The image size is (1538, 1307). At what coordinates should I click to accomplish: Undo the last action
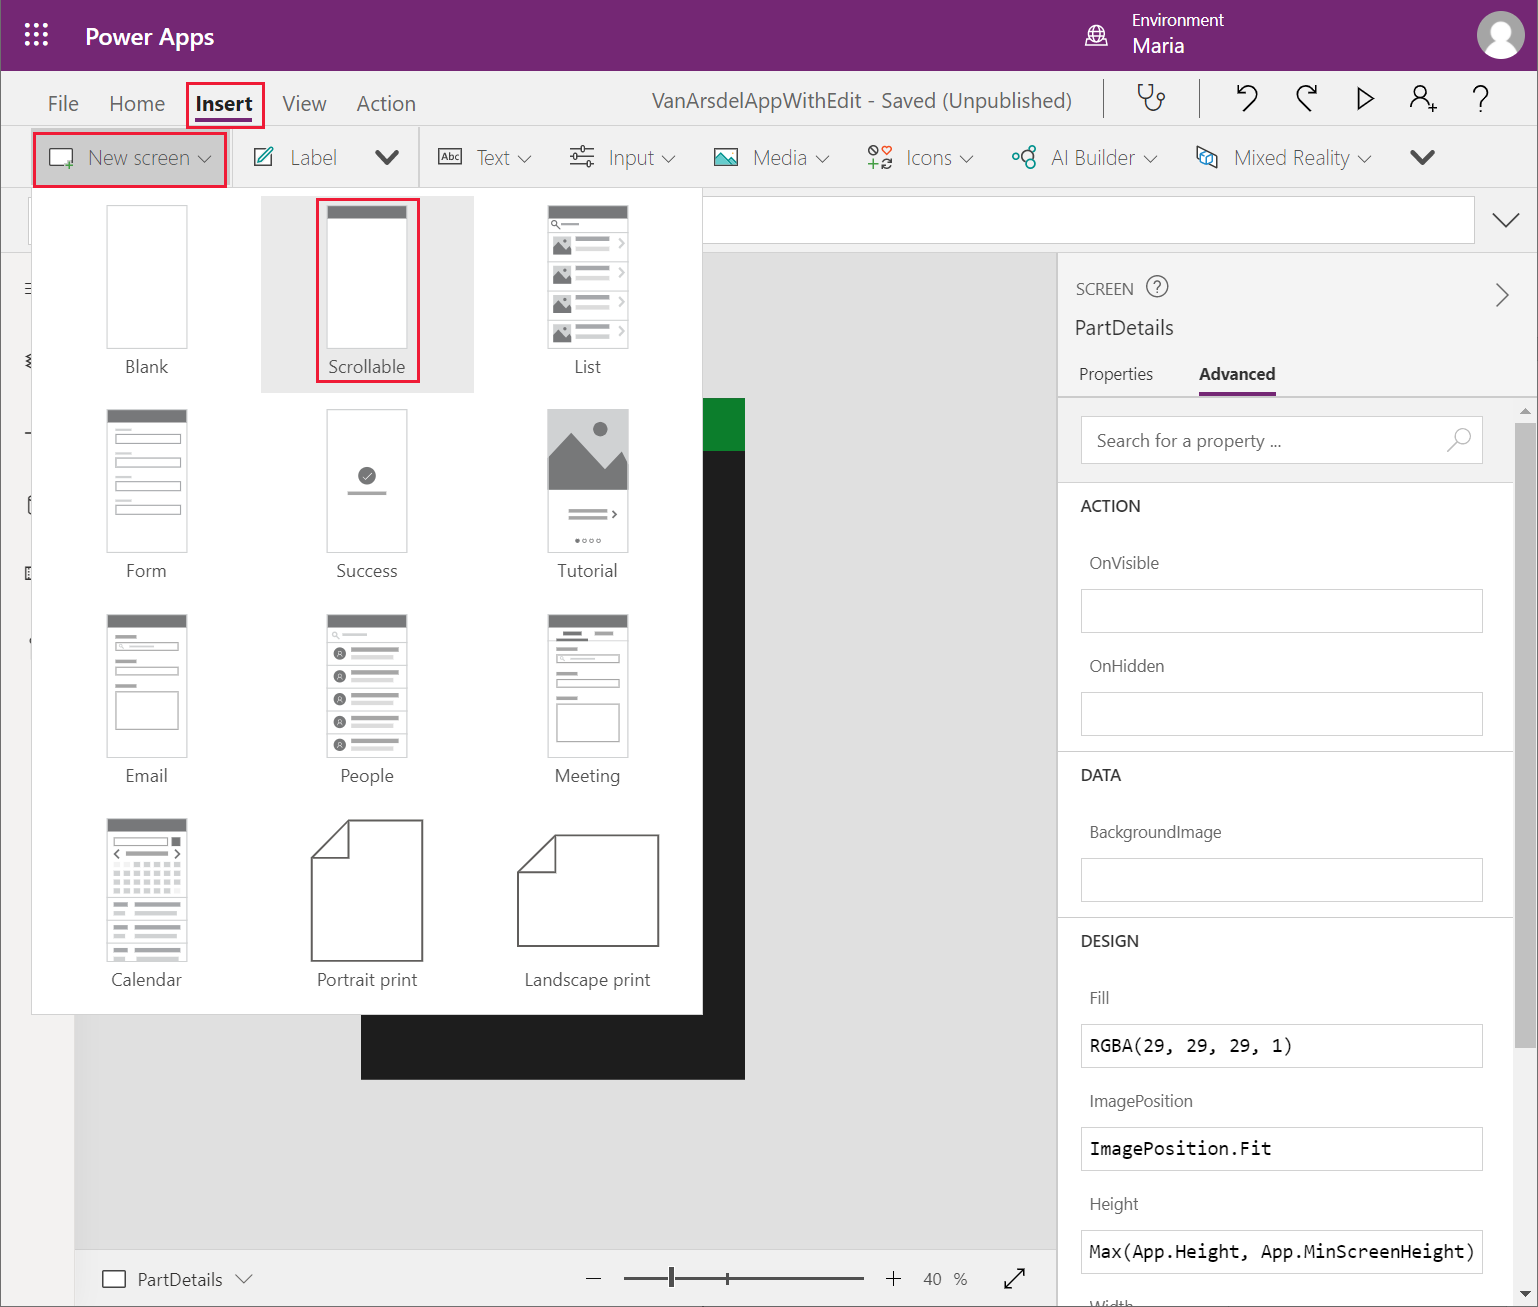(x=1246, y=98)
